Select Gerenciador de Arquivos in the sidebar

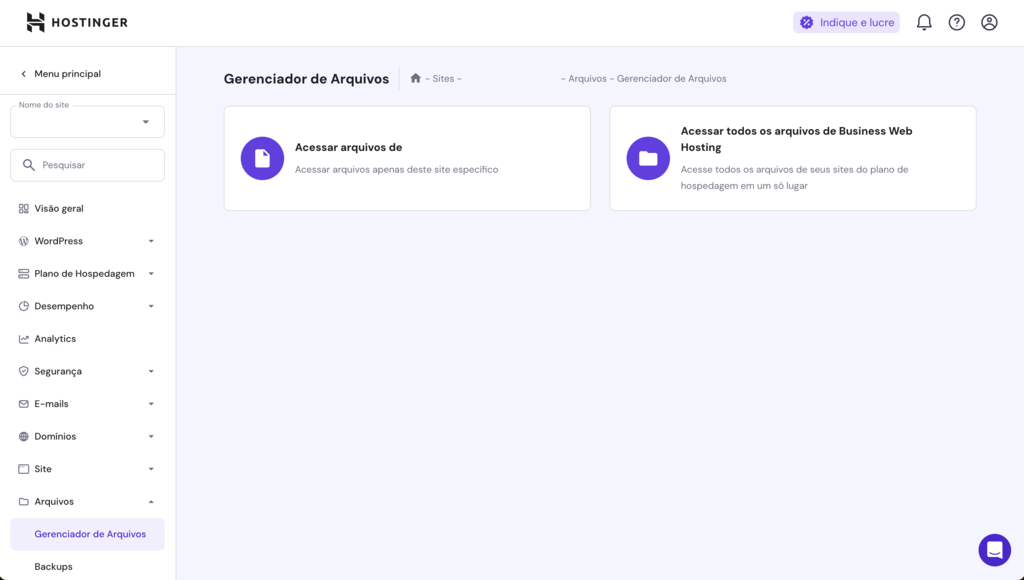point(87,534)
